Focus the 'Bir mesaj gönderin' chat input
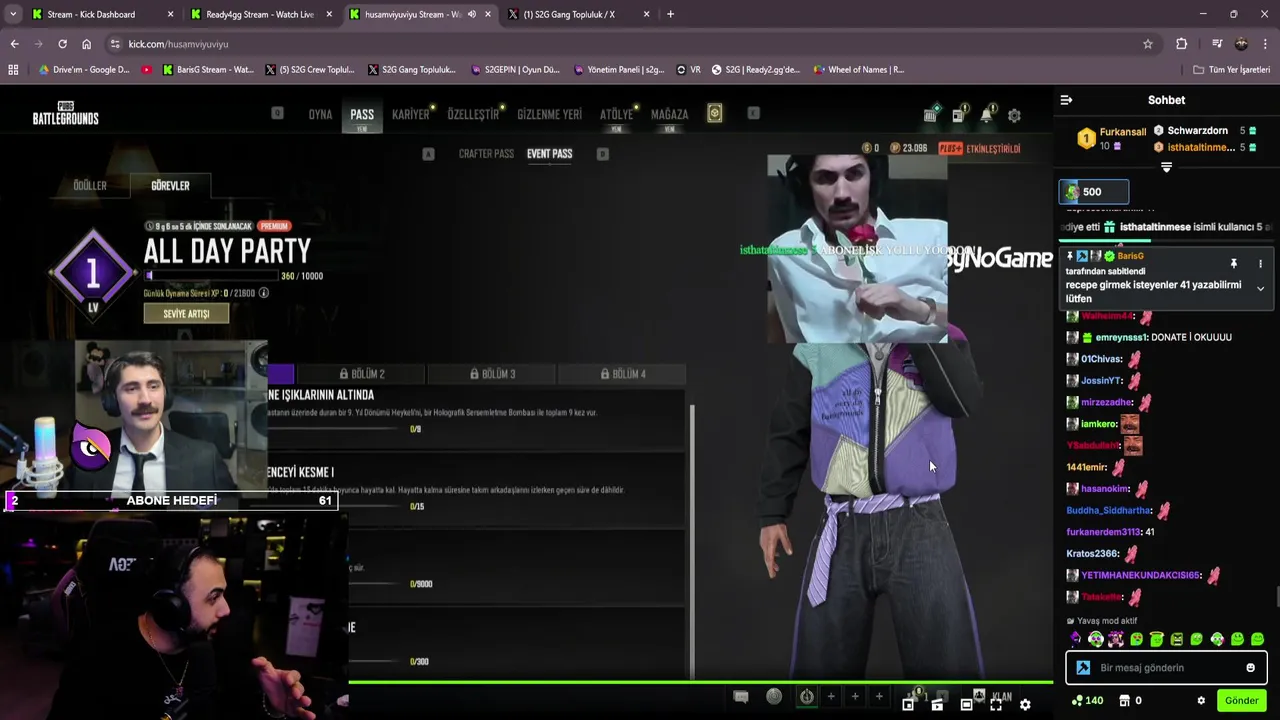This screenshot has height=720, width=1280. coord(1165,668)
